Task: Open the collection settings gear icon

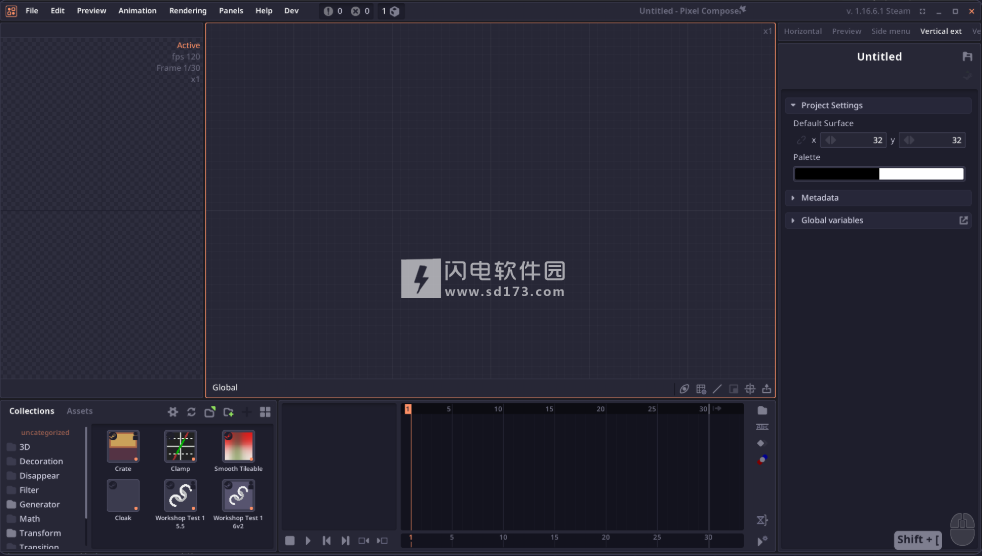Action: pyautogui.click(x=173, y=411)
